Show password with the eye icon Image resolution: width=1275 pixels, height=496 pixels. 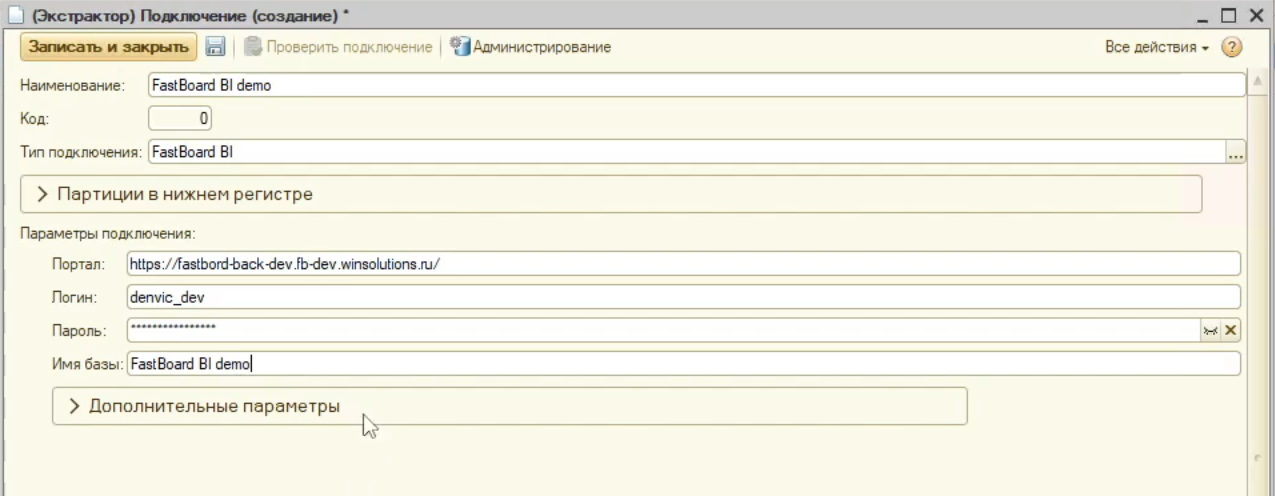(x=1210, y=331)
